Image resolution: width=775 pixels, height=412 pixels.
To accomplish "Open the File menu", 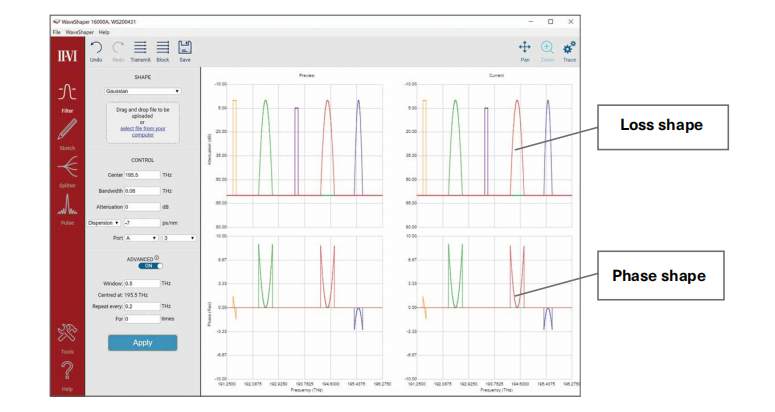I will [57, 32].
